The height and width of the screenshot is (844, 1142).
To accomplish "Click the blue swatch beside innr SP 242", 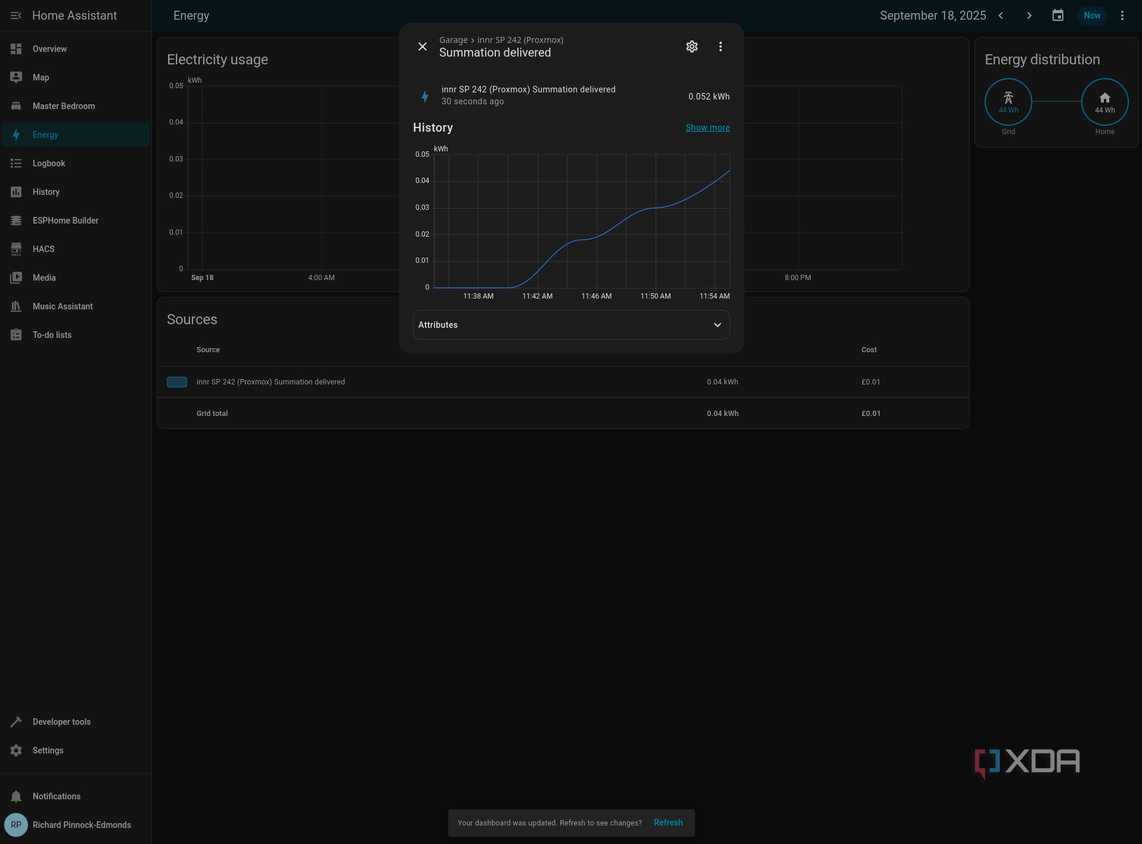I will point(177,382).
